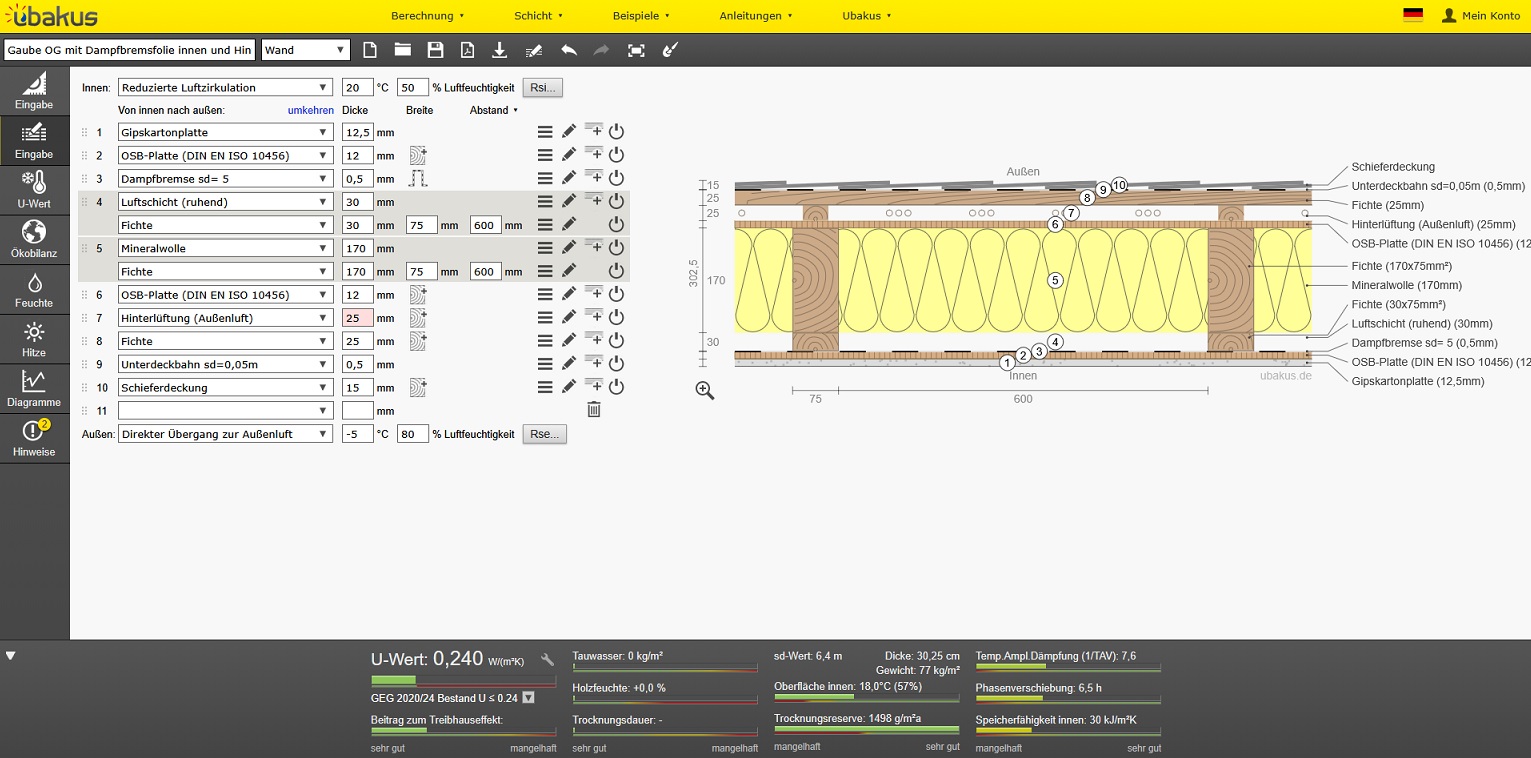
Task: Open the GEG 2020/24 Bestand requirement dropdown
Action: pos(528,698)
